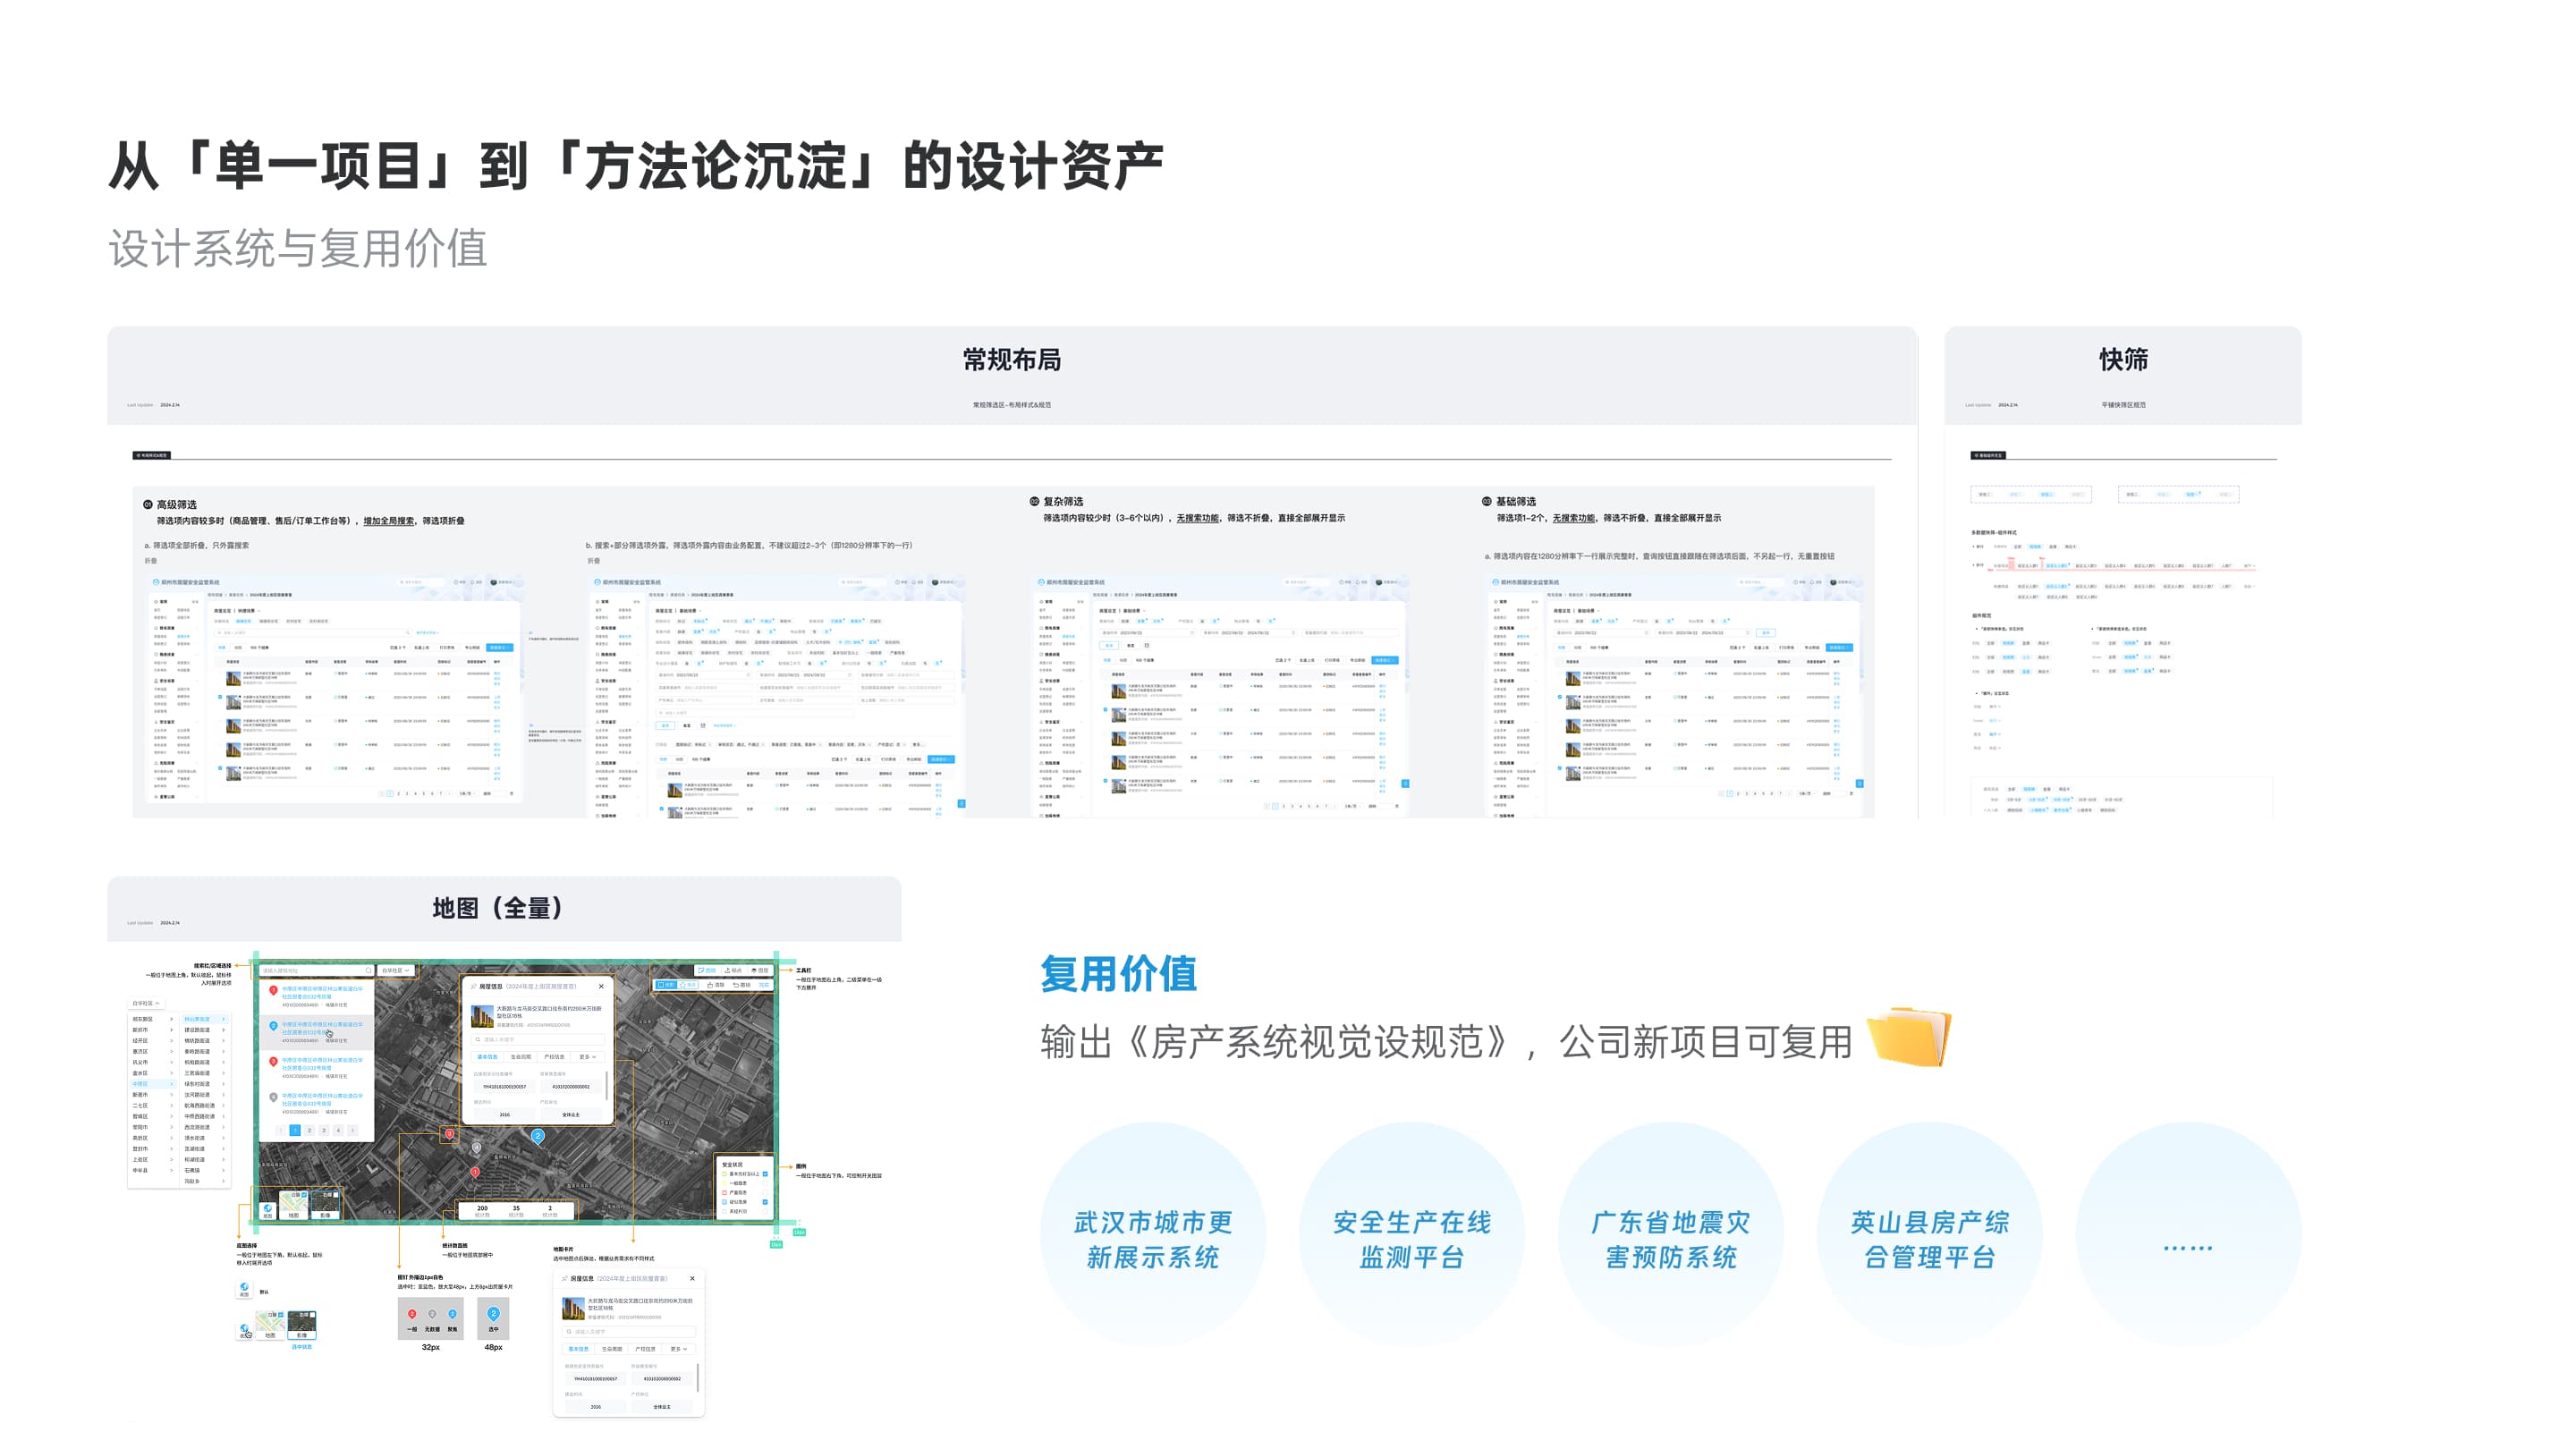This screenshot has width=2576, height=1449.
Task: Select the 产权信息 tab in the lower 房屋信息 card
Action: point(646,1349)
